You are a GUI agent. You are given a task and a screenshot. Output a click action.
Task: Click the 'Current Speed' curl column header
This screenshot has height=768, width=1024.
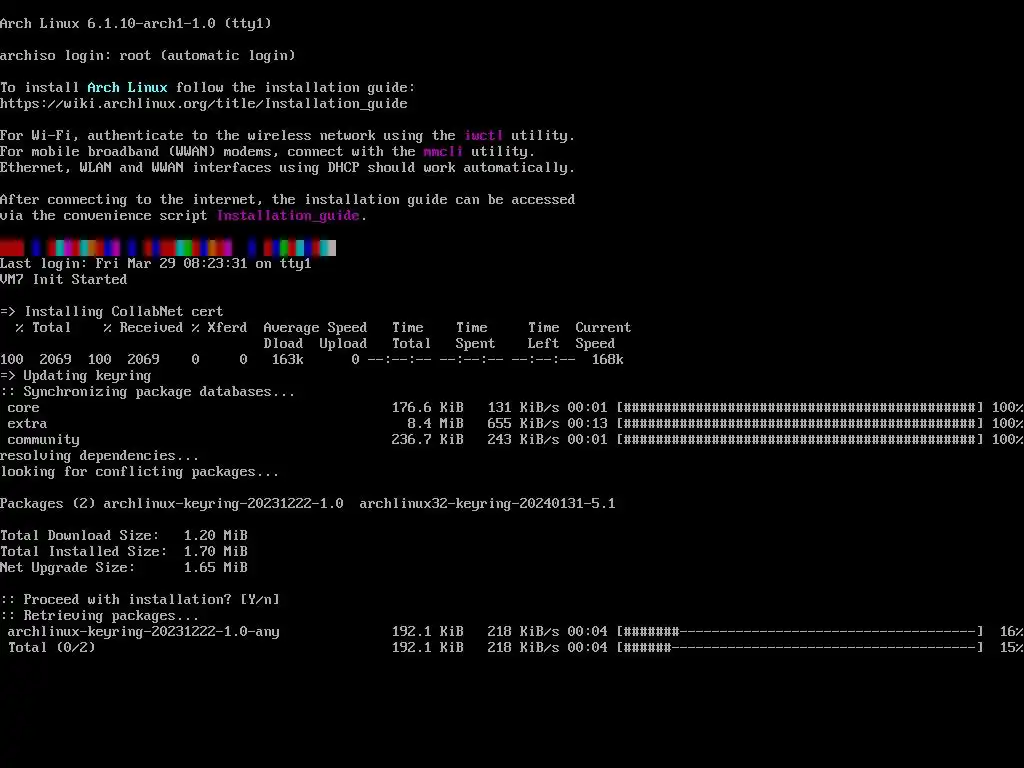tap(603, 335)
